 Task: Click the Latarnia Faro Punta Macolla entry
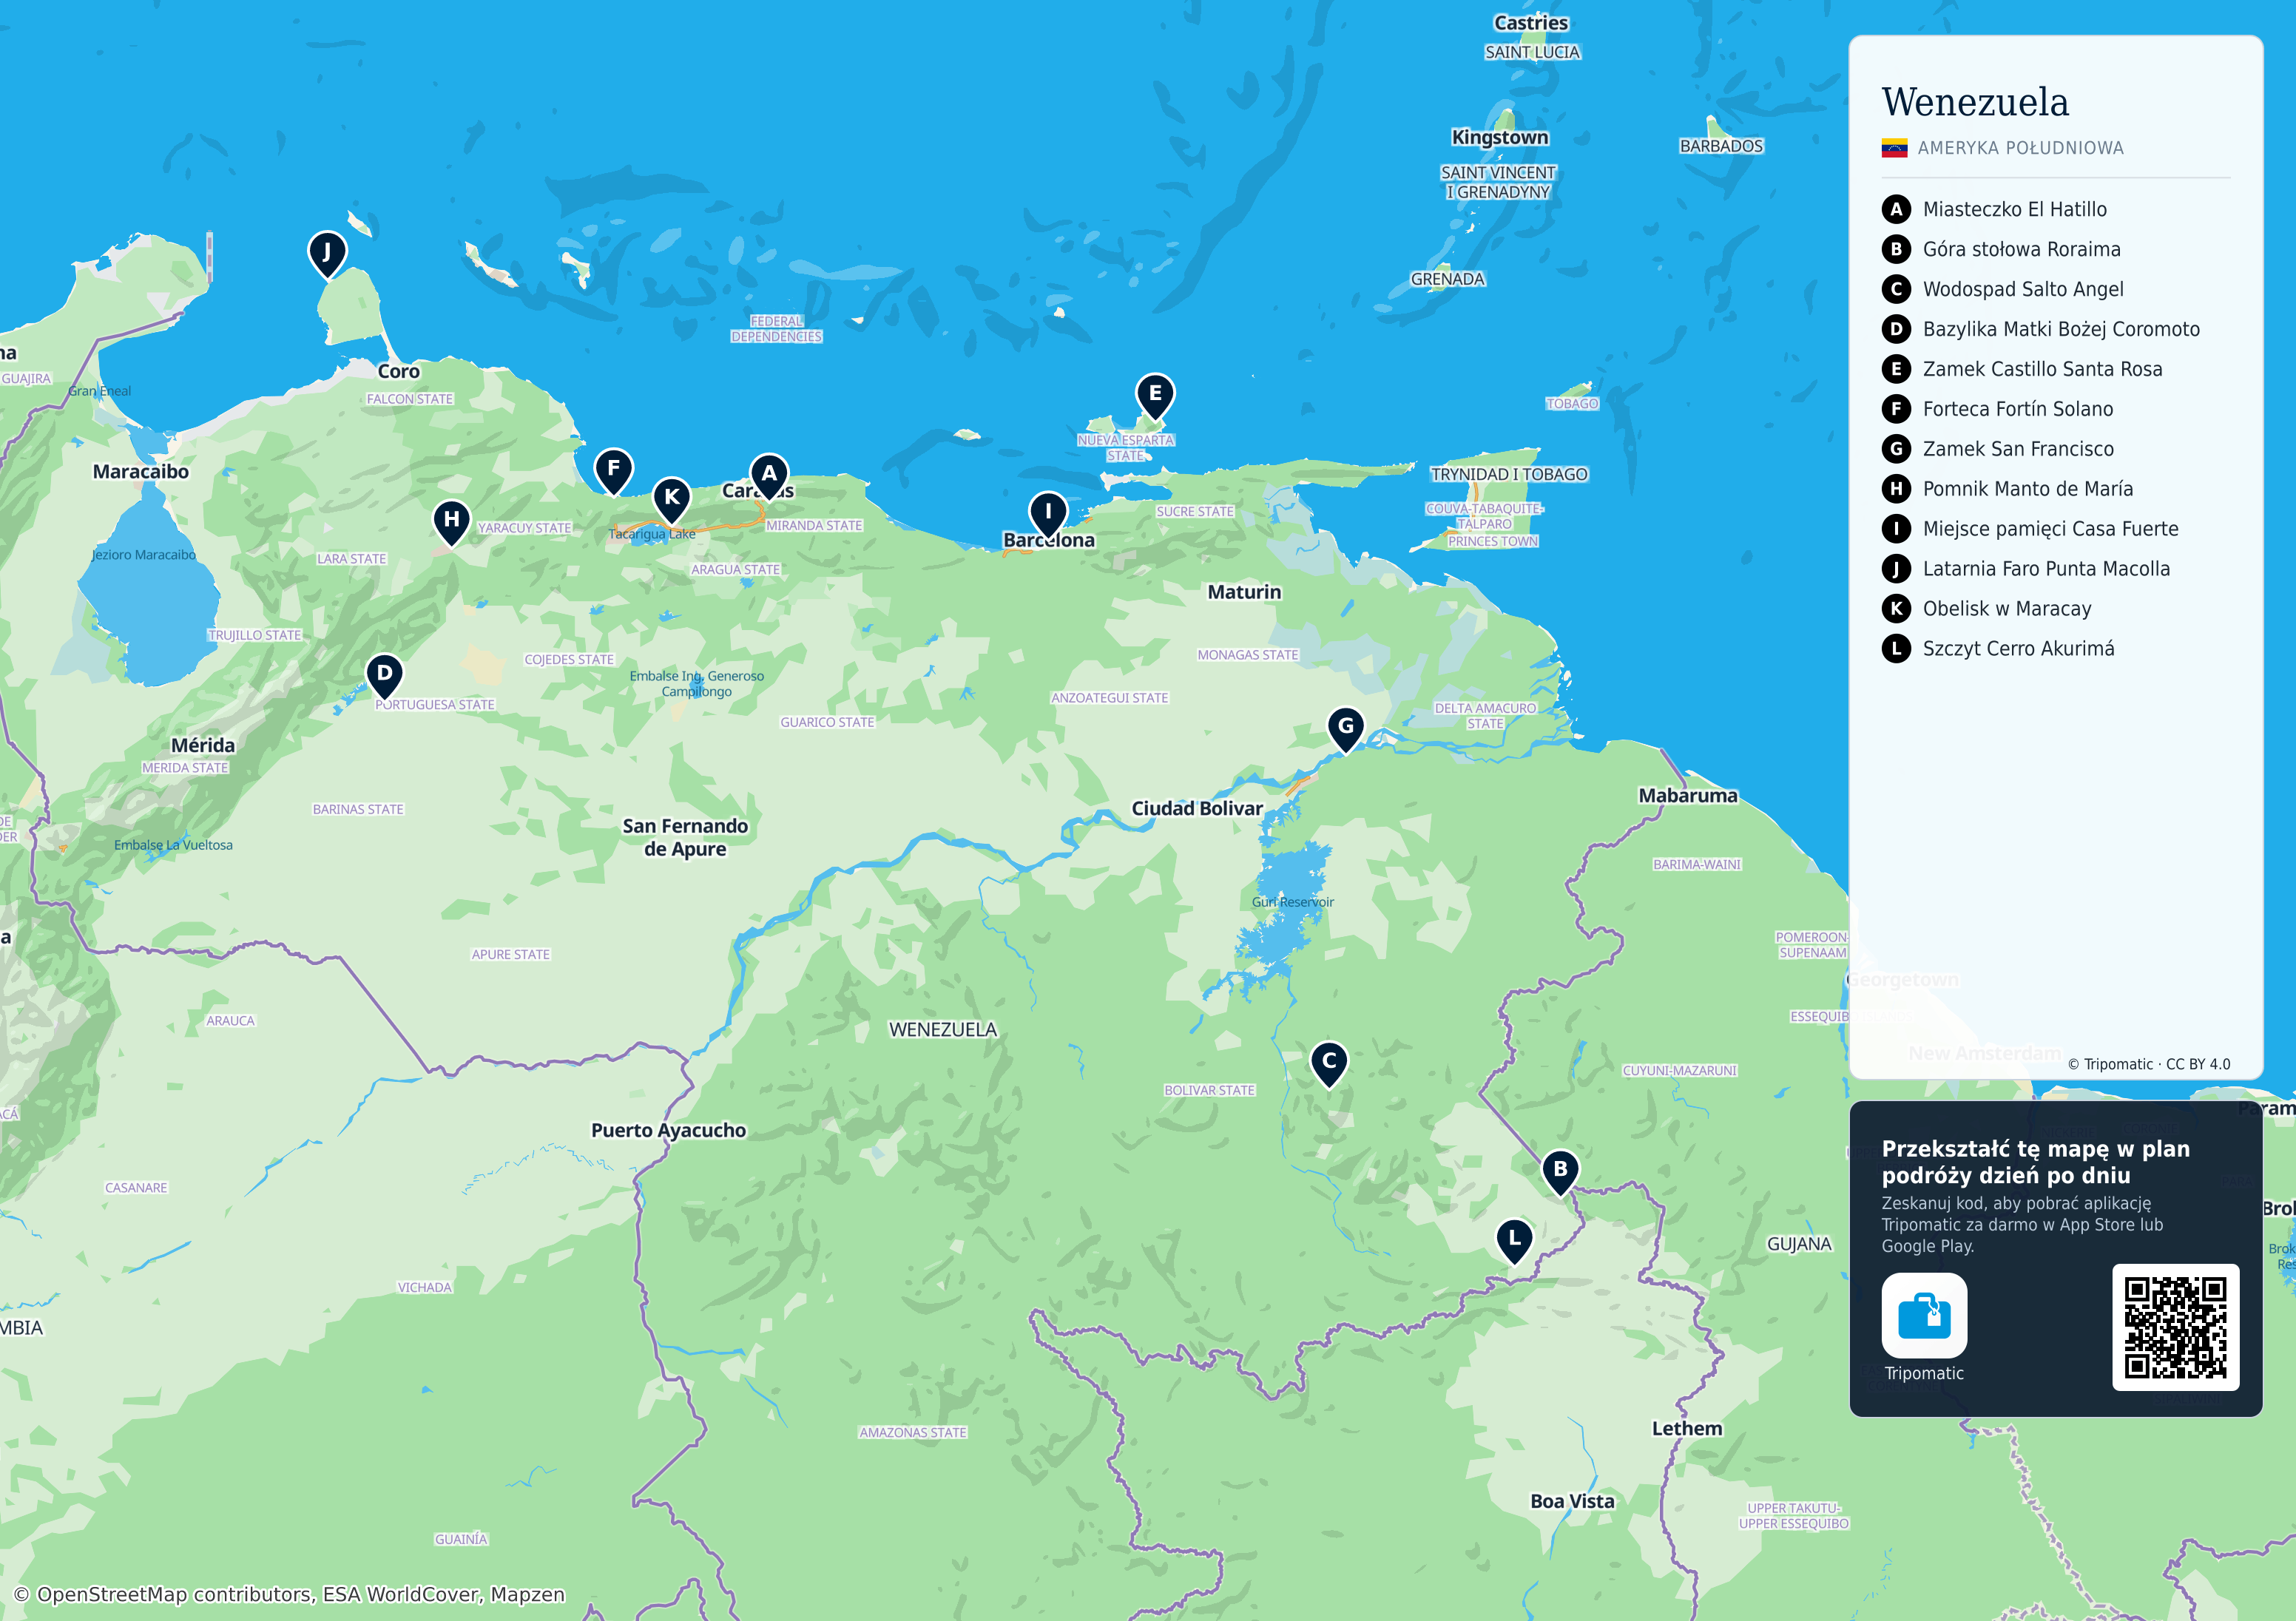click(2046, 569)
